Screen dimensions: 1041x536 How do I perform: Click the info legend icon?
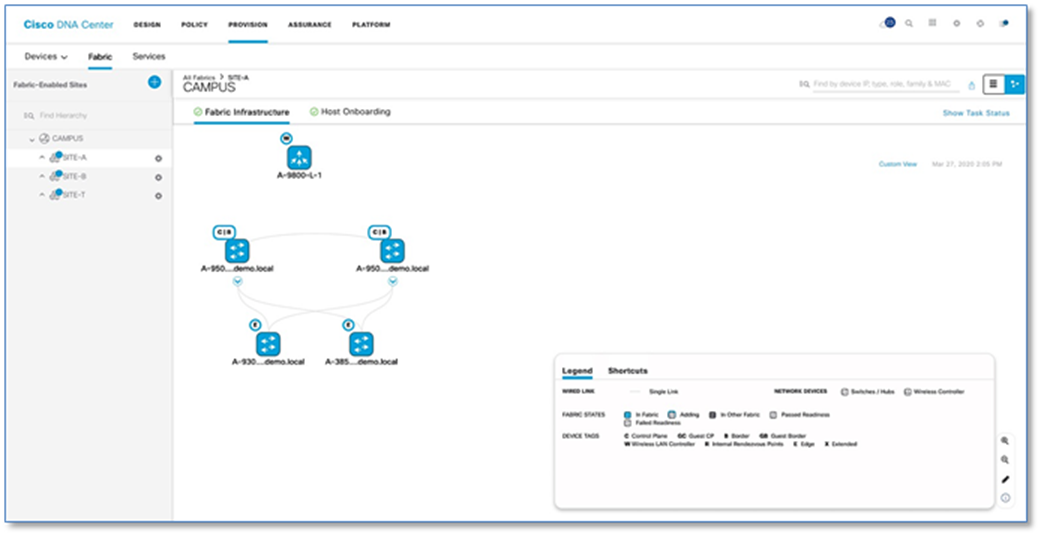click(1005, 497)
